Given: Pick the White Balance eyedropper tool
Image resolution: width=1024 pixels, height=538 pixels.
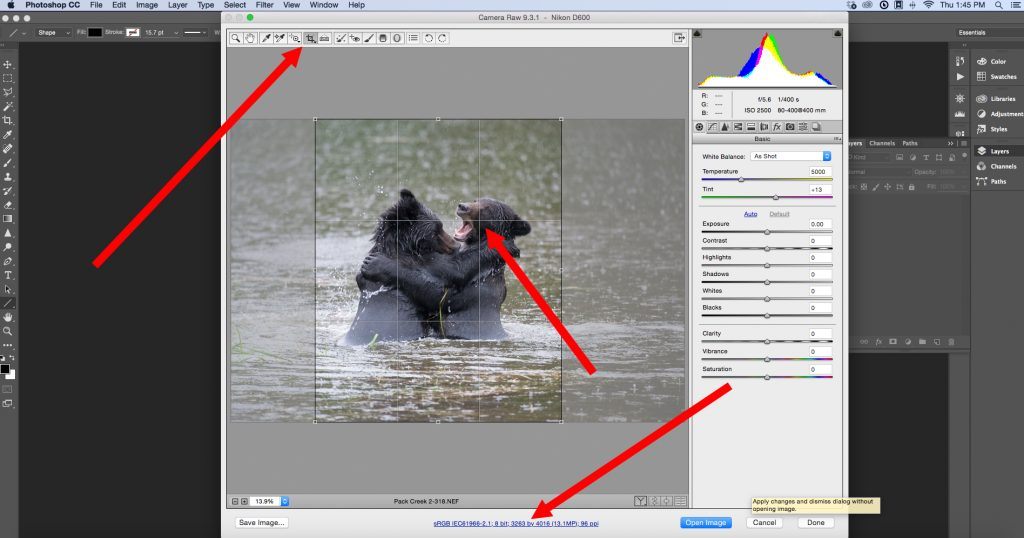Looking at the screenshot, I should (x=266, y=38).
